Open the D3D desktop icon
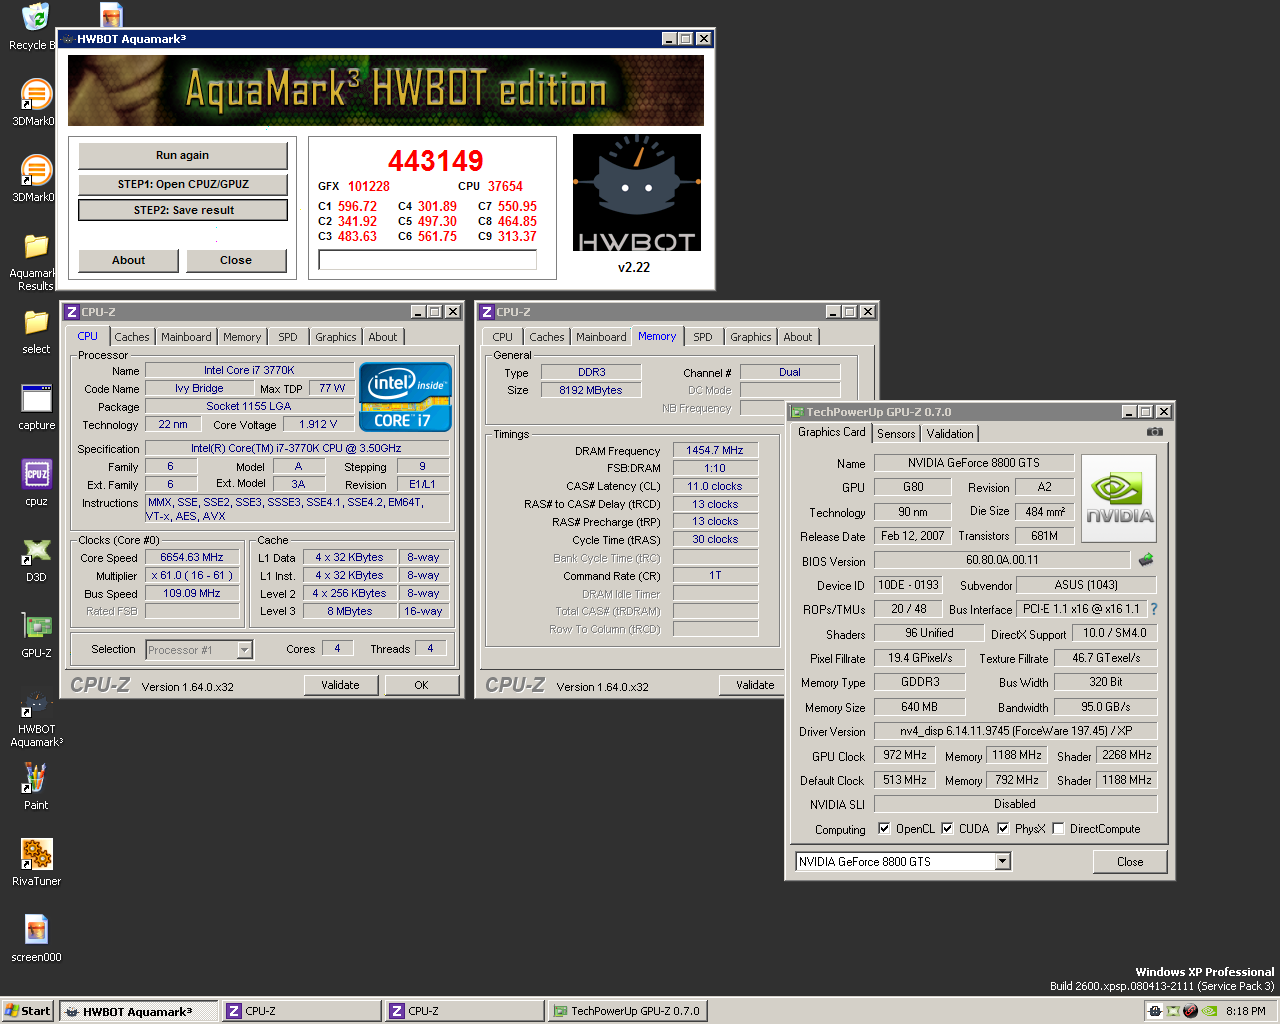Image resolution: width=1280 pixels, height=1024 pixels. pos(36,550)
